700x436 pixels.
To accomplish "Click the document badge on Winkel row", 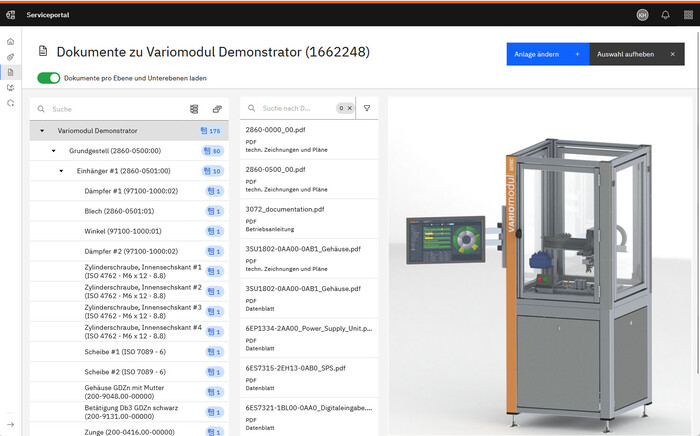I will coord(214,231).
